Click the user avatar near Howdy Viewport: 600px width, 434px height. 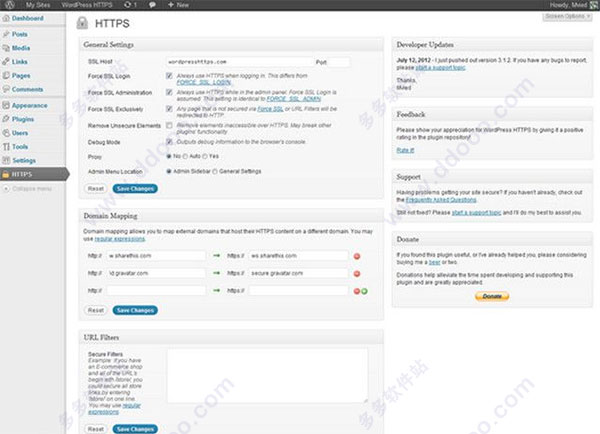[x=593, y=5]
